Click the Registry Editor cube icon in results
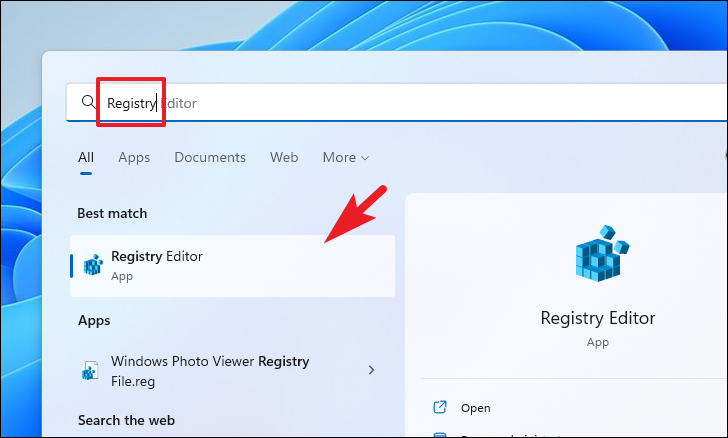The height and width of the screenshot is (438, 728). click(x=93, y=265)
